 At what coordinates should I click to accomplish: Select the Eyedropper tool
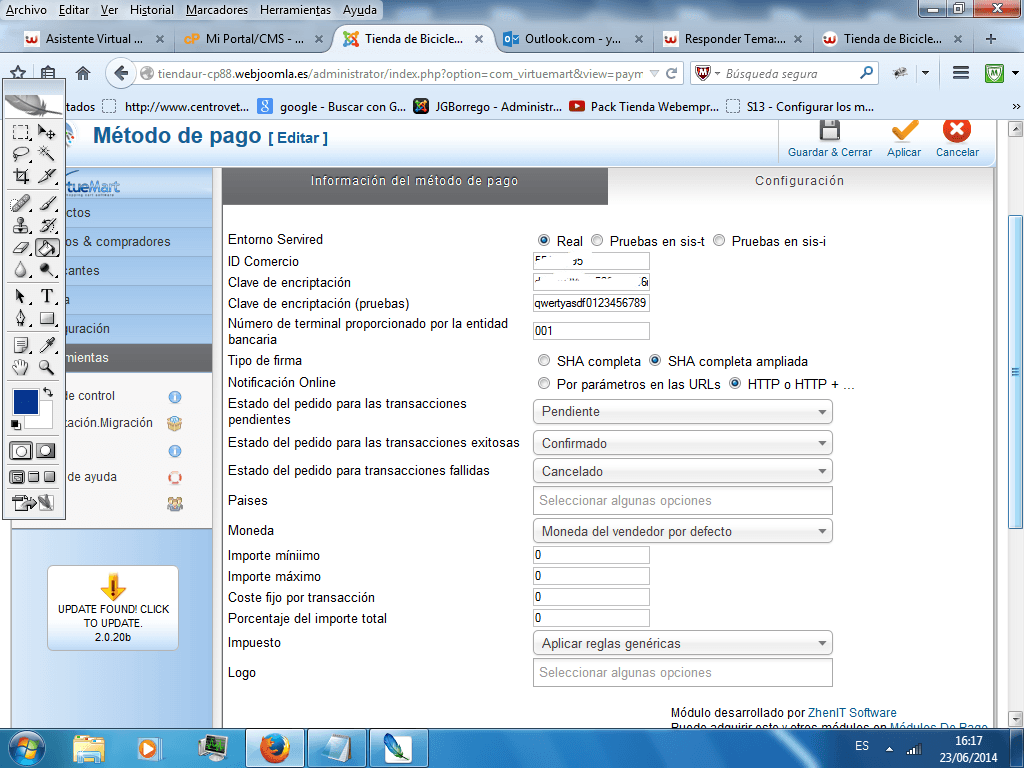click(46, 345)
